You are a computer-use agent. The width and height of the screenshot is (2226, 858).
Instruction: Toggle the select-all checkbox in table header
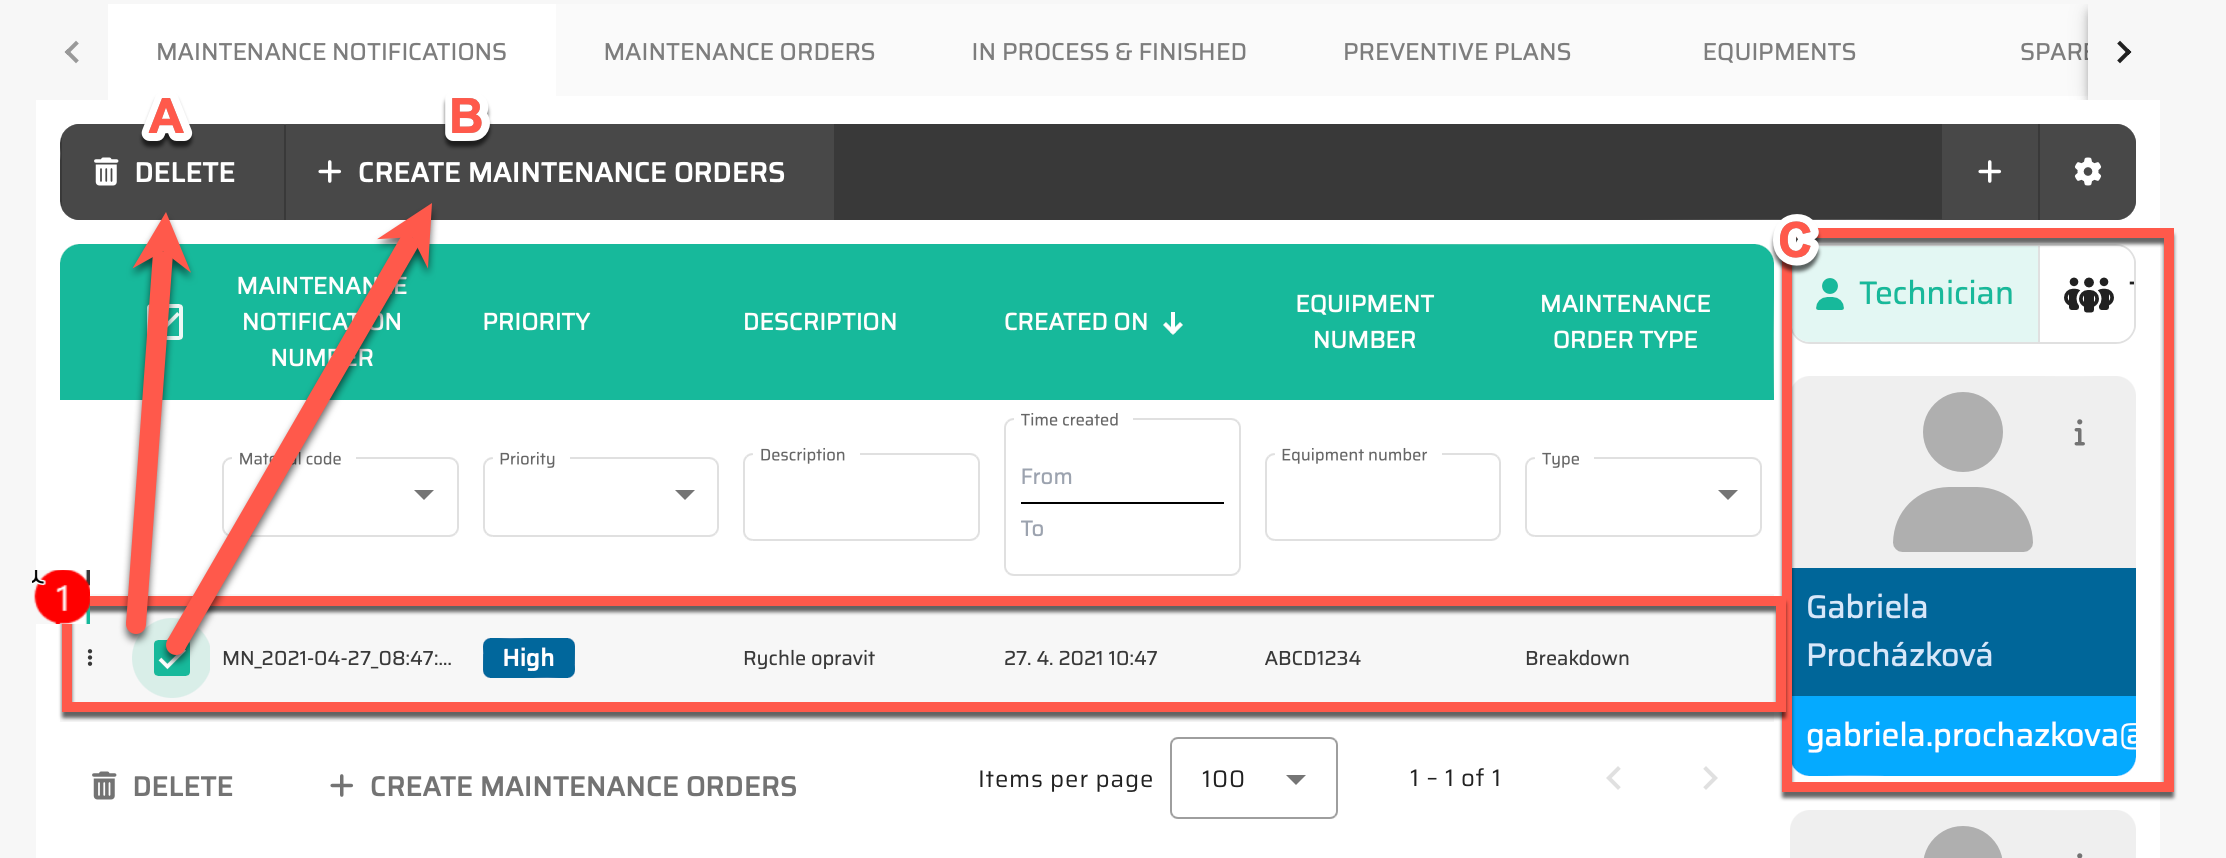point(166,322)
